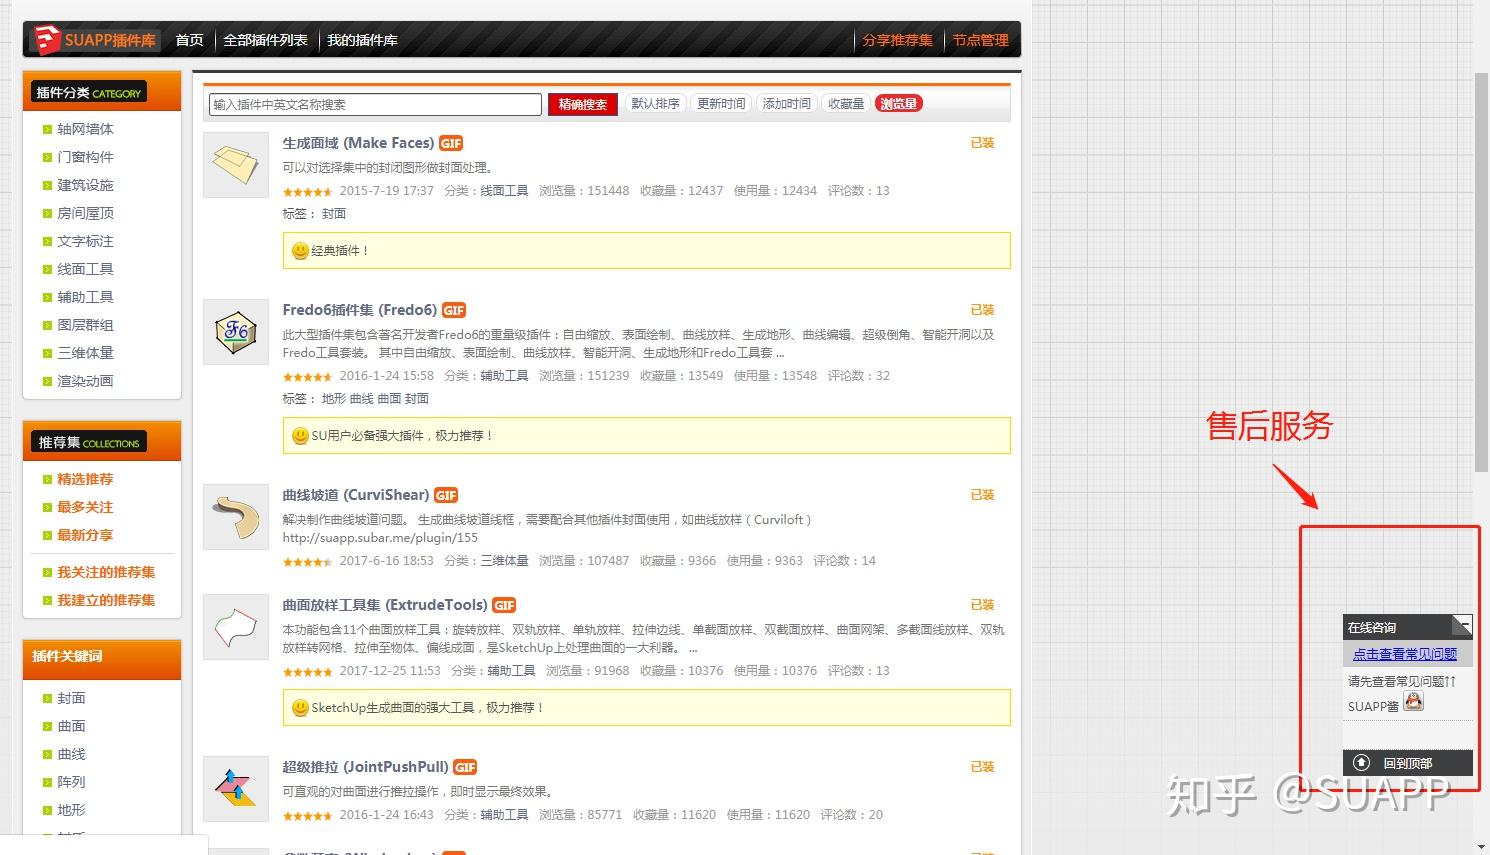
Task: Open 生成面域 (Make Faces) title link
Action: coord(358,143)
